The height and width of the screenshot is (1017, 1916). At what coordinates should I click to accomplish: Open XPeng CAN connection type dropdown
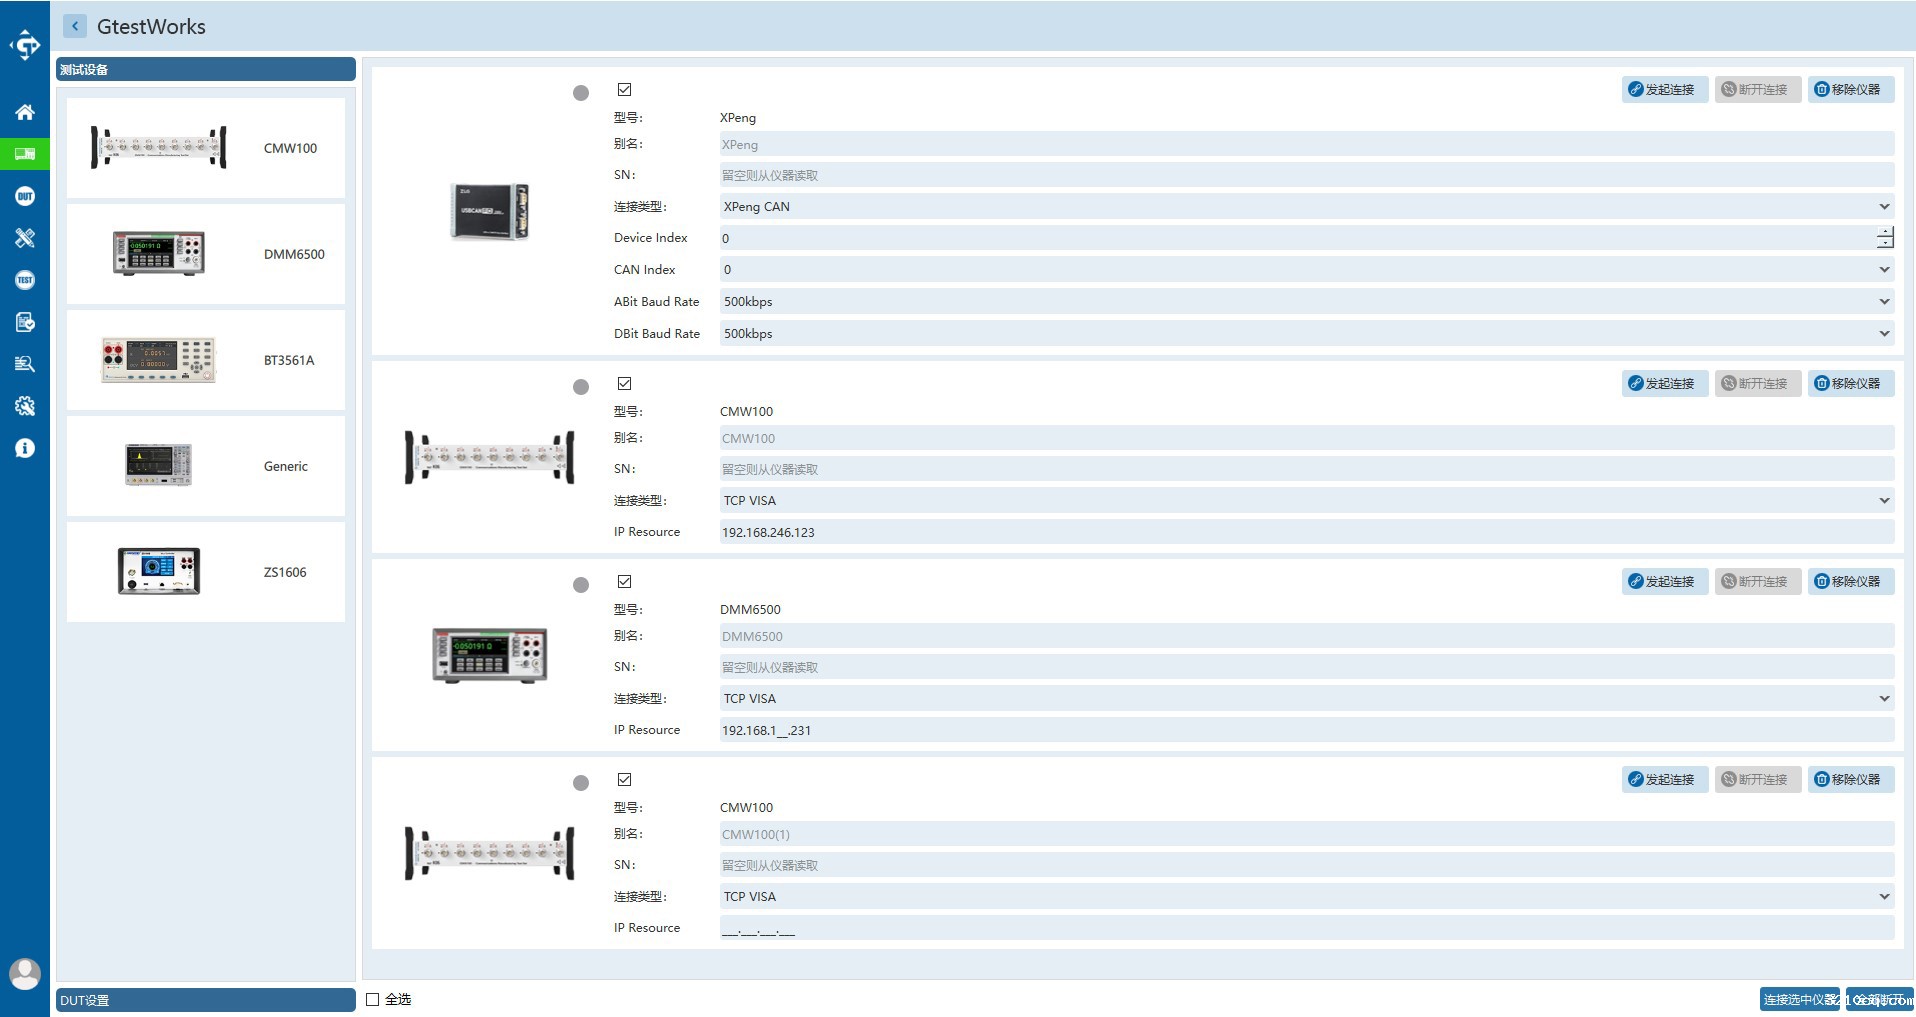pos(1306,207)
